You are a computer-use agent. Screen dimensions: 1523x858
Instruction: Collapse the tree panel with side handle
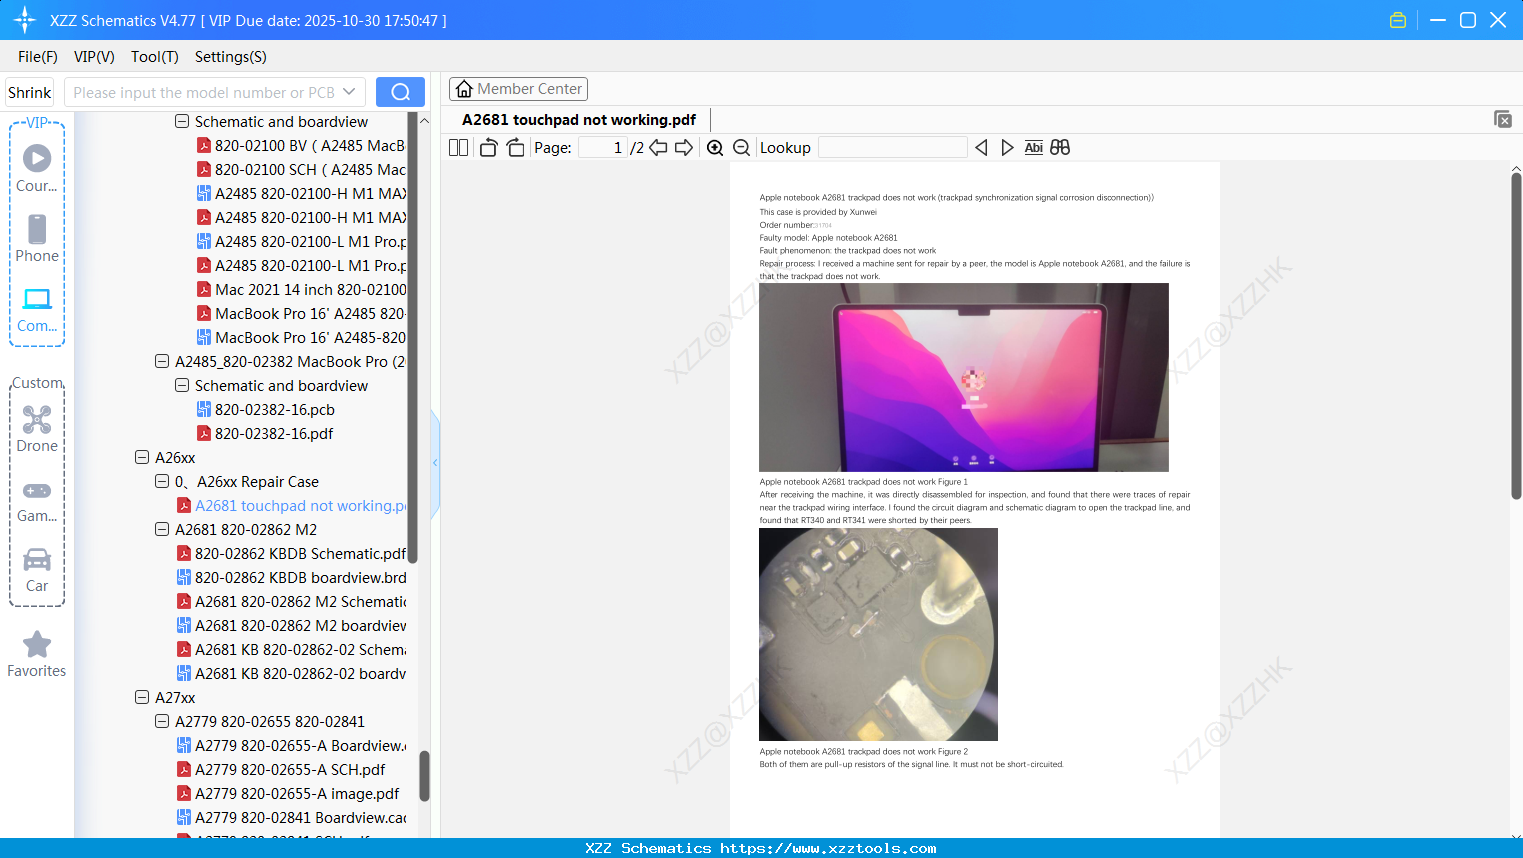coord(435,463)
